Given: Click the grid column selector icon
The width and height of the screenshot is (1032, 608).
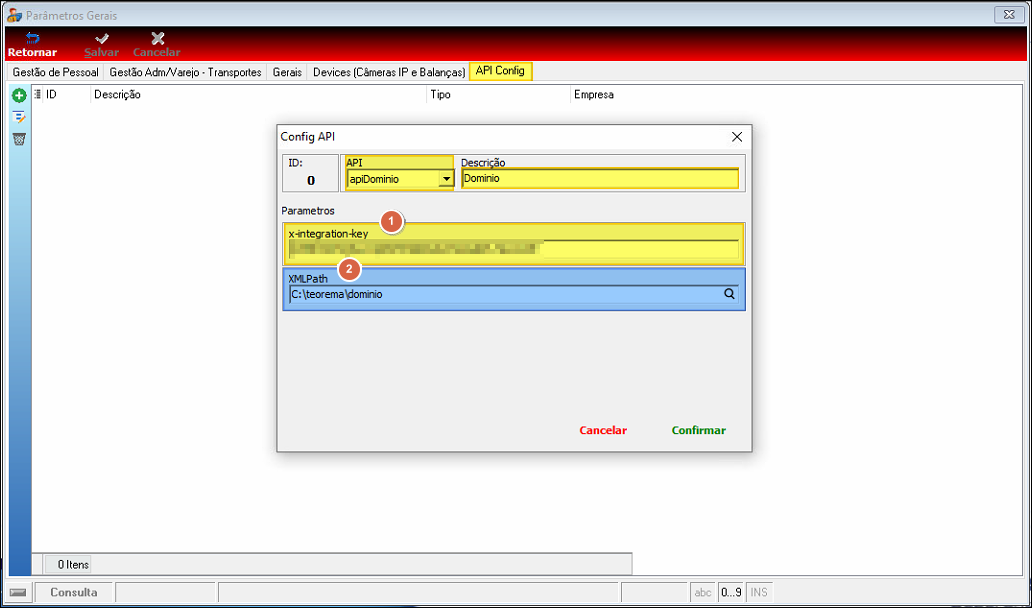Looking at the screenshot, I should tap(38, 94).
